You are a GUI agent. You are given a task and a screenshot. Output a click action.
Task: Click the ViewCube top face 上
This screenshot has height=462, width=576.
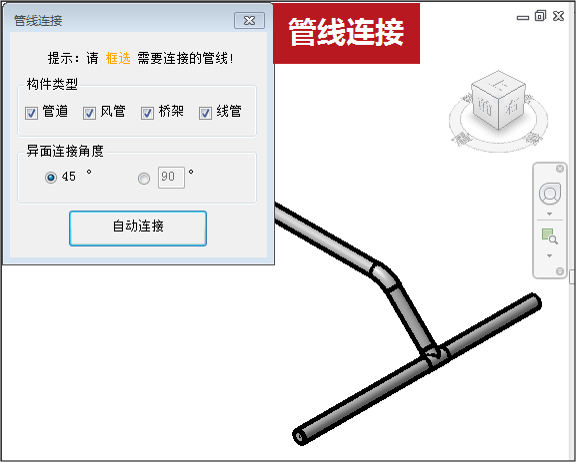point(499,85)
